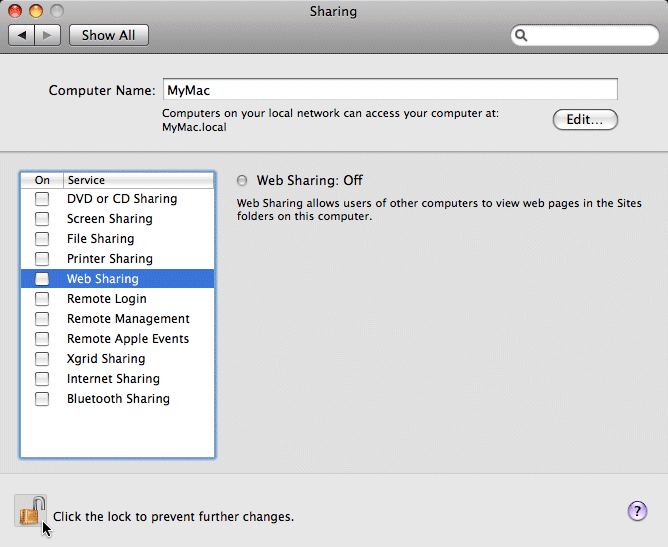The width and height of the screenshot is (668, 547).
Task: Toggle the Screen Sharing checkbox
Action: (42, 219)
